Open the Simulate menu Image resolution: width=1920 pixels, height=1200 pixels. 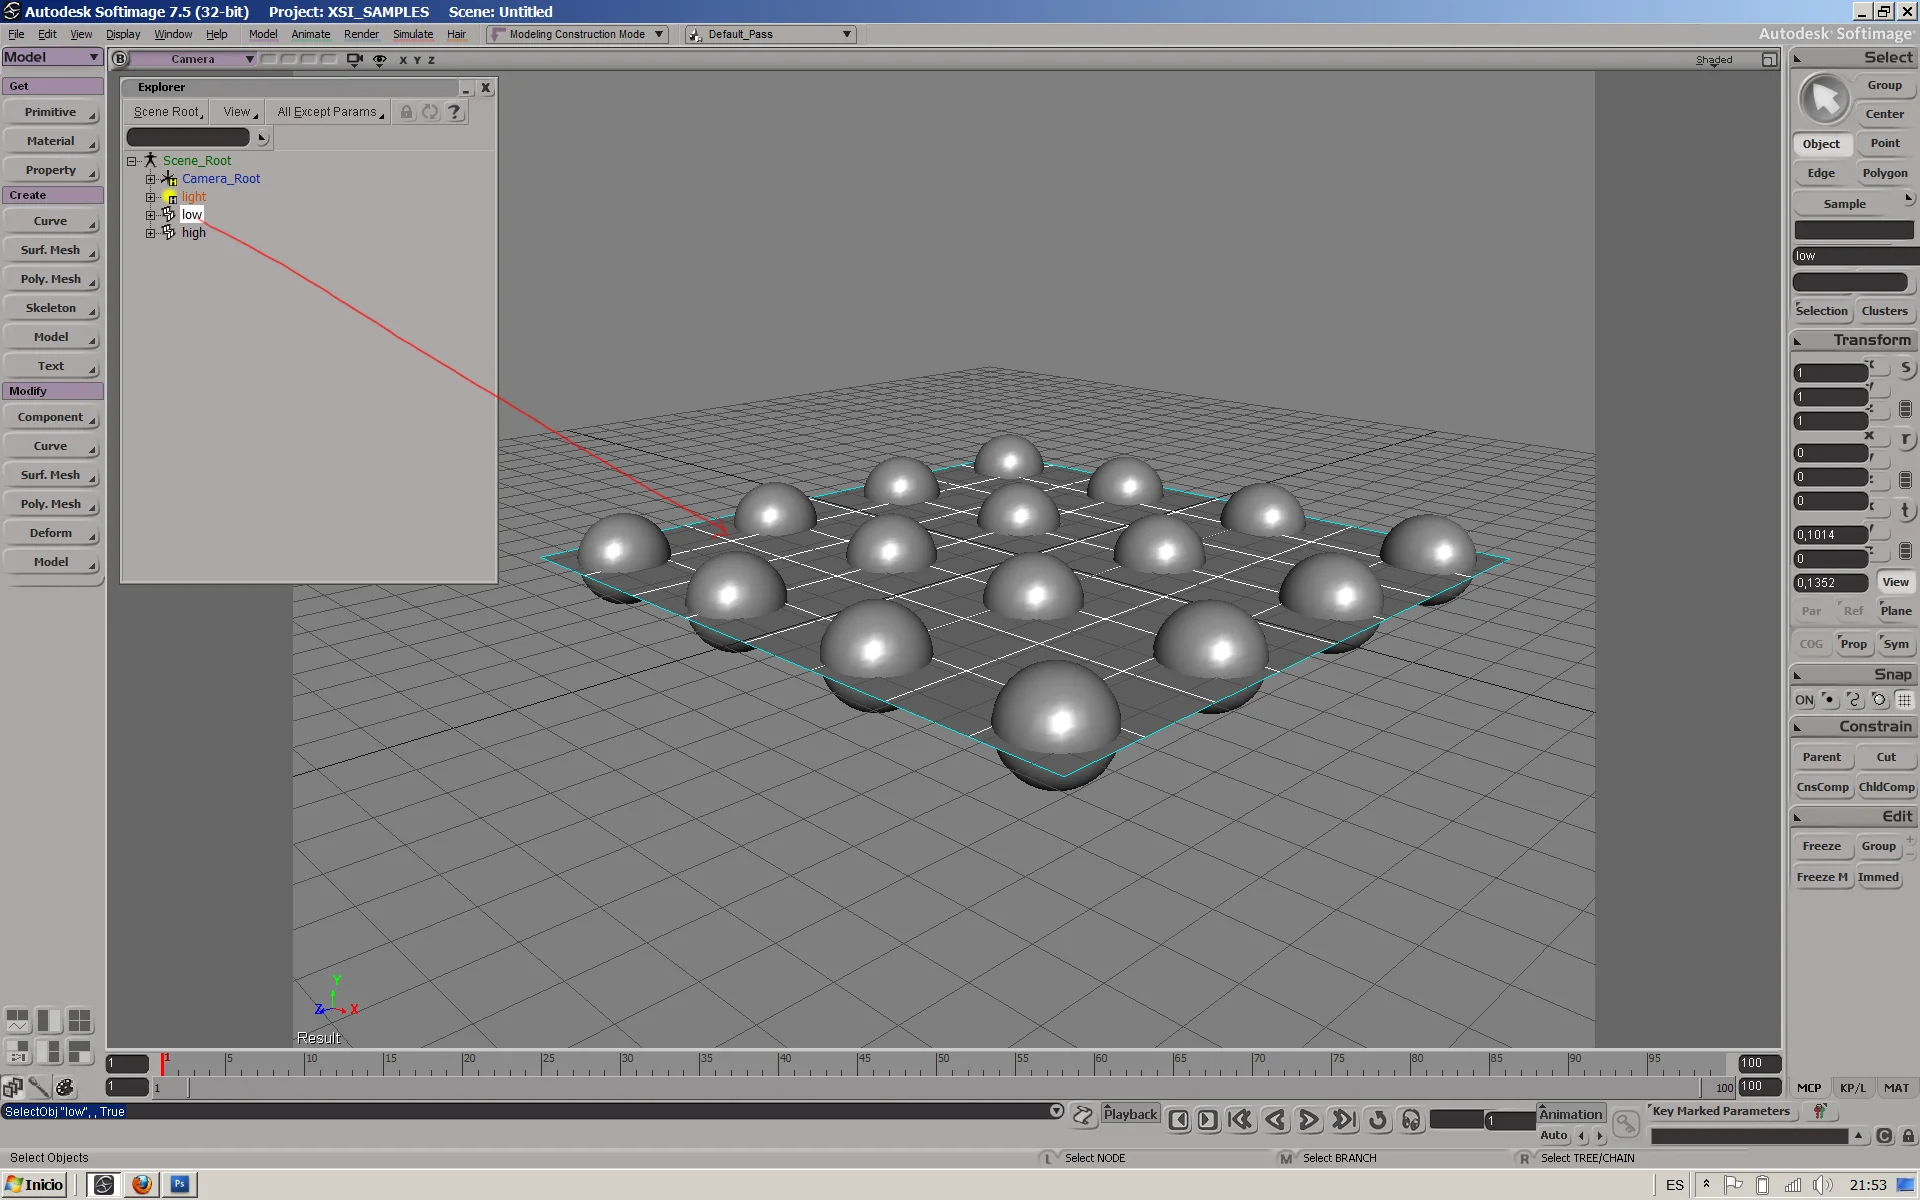coord(413,34)
